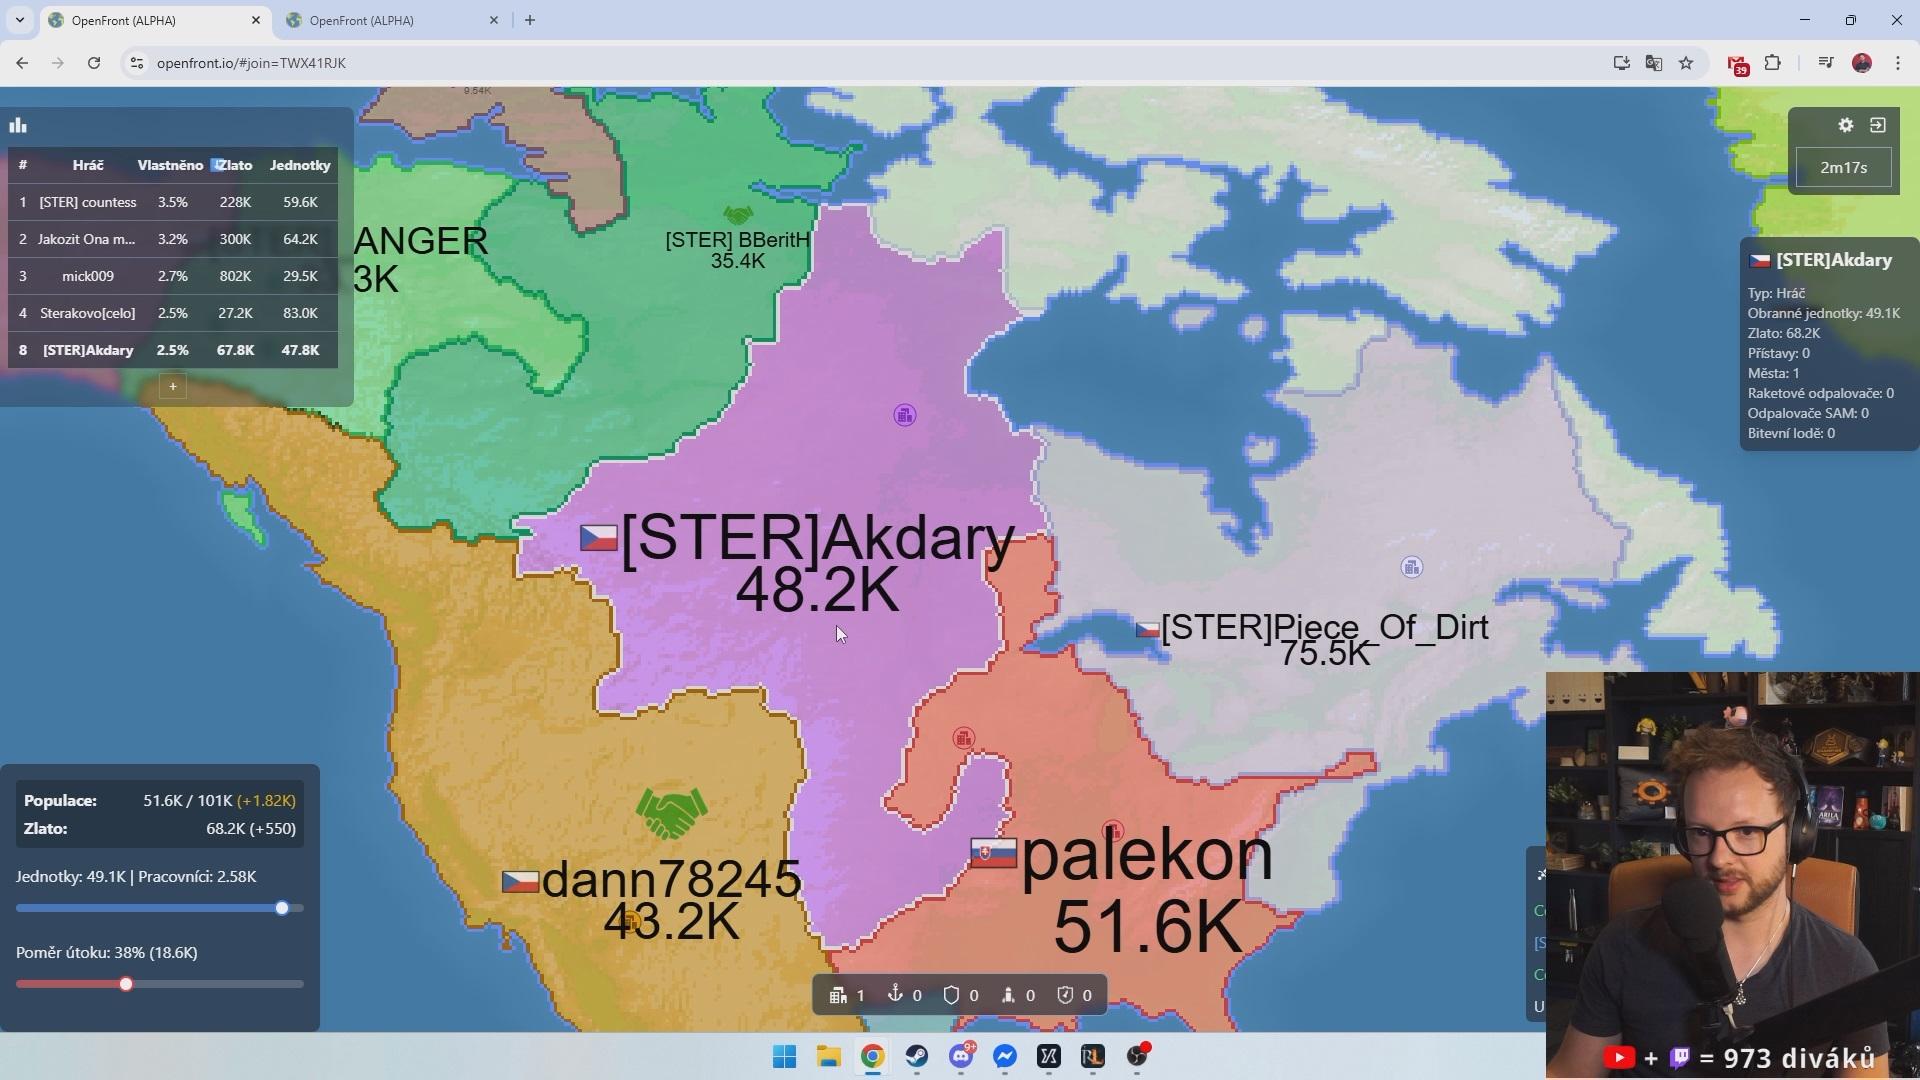Viewport: 1920px width, 1080px height.
Task: Click palekon's name on the map
Action: 1147,856
